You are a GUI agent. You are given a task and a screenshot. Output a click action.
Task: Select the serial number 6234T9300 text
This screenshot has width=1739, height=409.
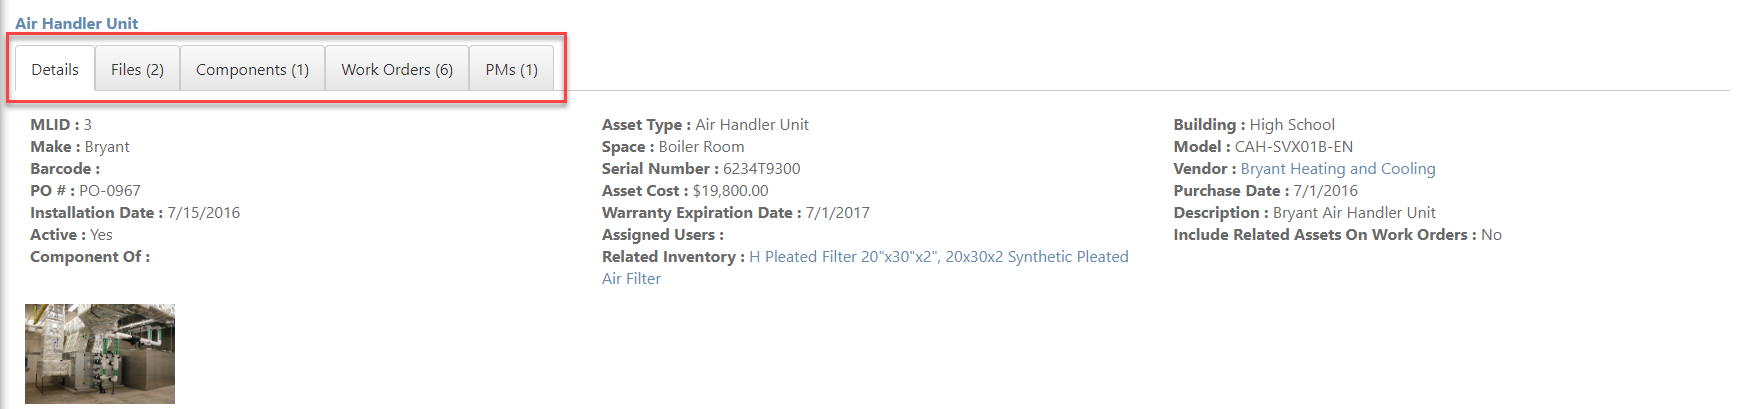pyautogui.click(x=761, y=169)
